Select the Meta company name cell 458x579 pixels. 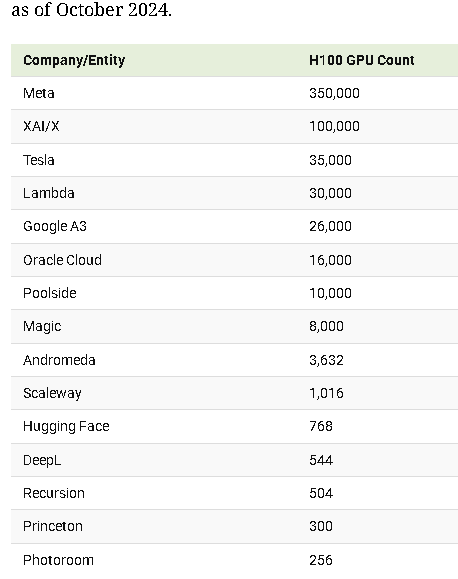click(39, 93)
